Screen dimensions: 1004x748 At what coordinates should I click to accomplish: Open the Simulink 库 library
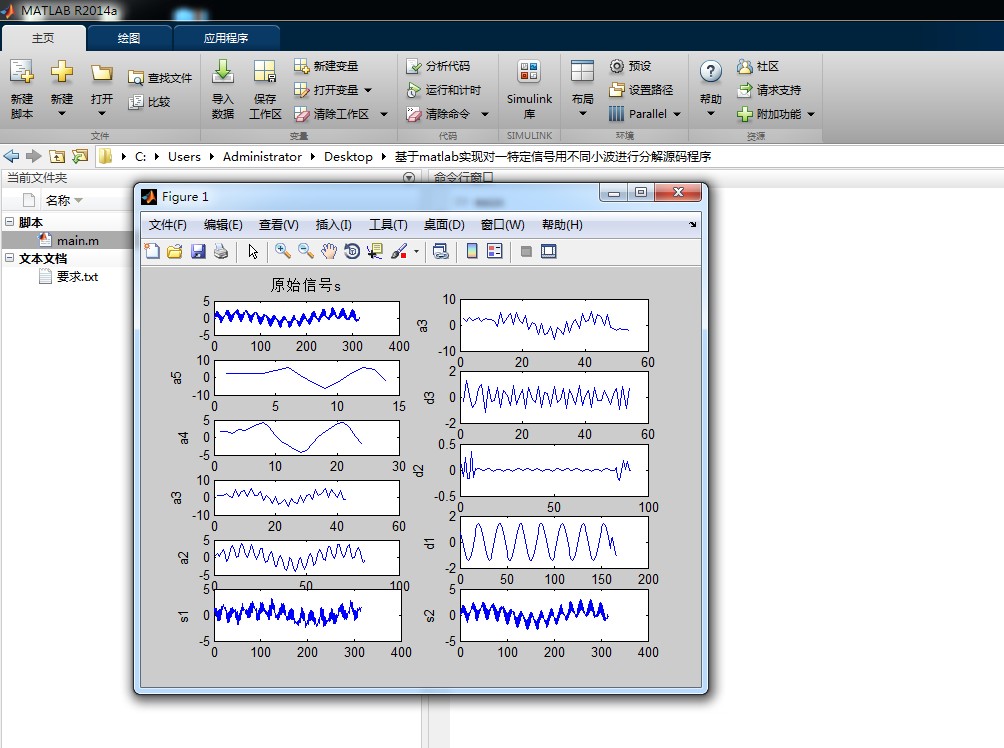pos(529,88)
